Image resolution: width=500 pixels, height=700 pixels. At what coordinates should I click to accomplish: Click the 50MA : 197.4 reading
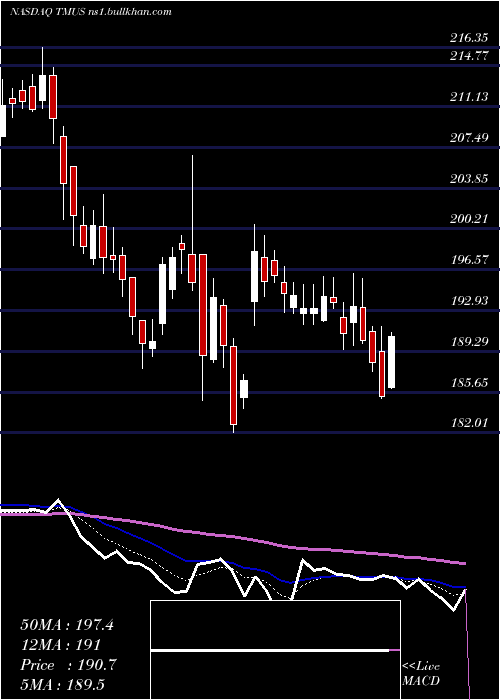67,625
